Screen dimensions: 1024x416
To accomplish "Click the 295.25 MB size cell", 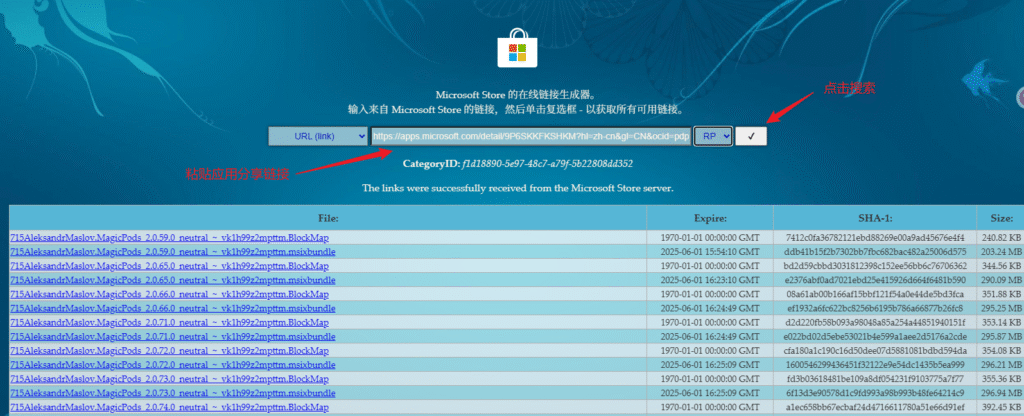I will (x=1002, y=308).
